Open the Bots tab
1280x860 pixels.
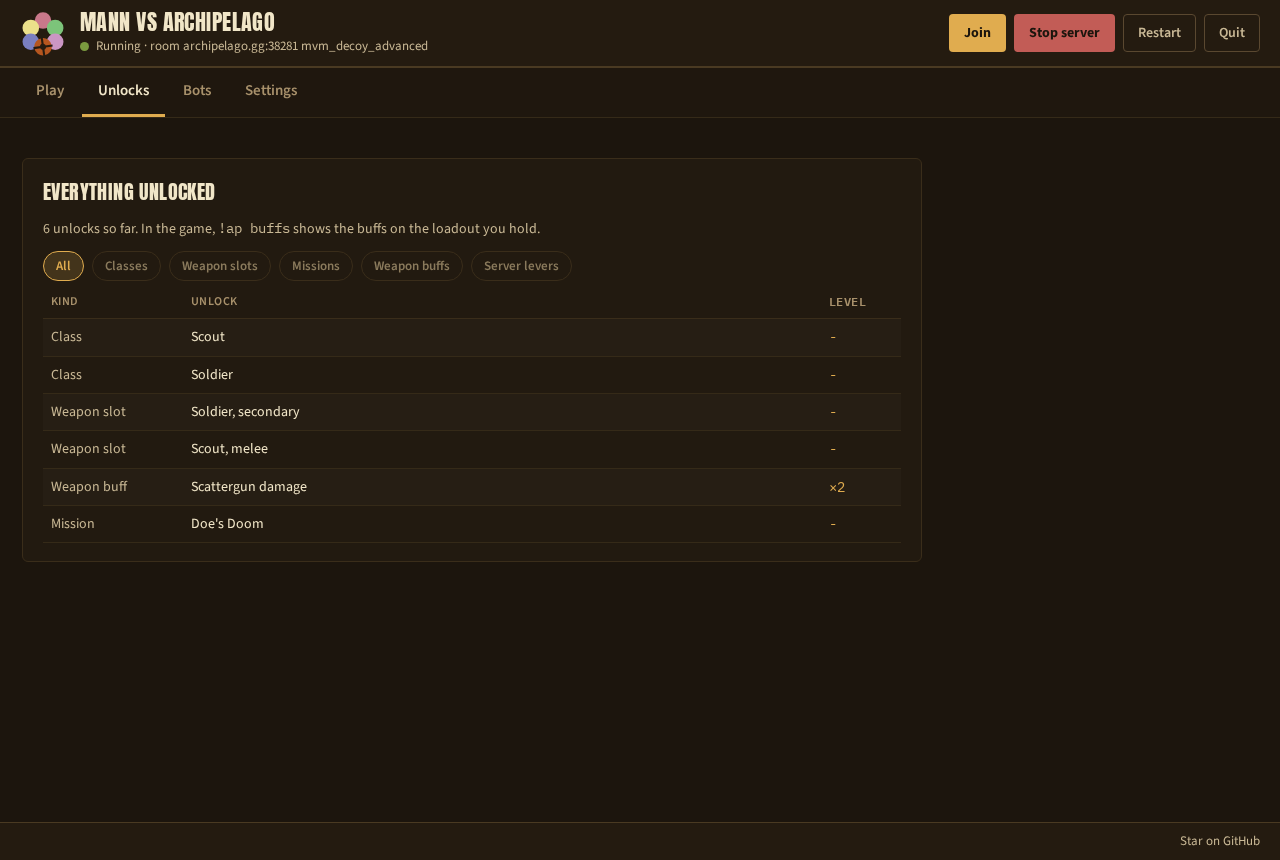click(x=197, y=91)
